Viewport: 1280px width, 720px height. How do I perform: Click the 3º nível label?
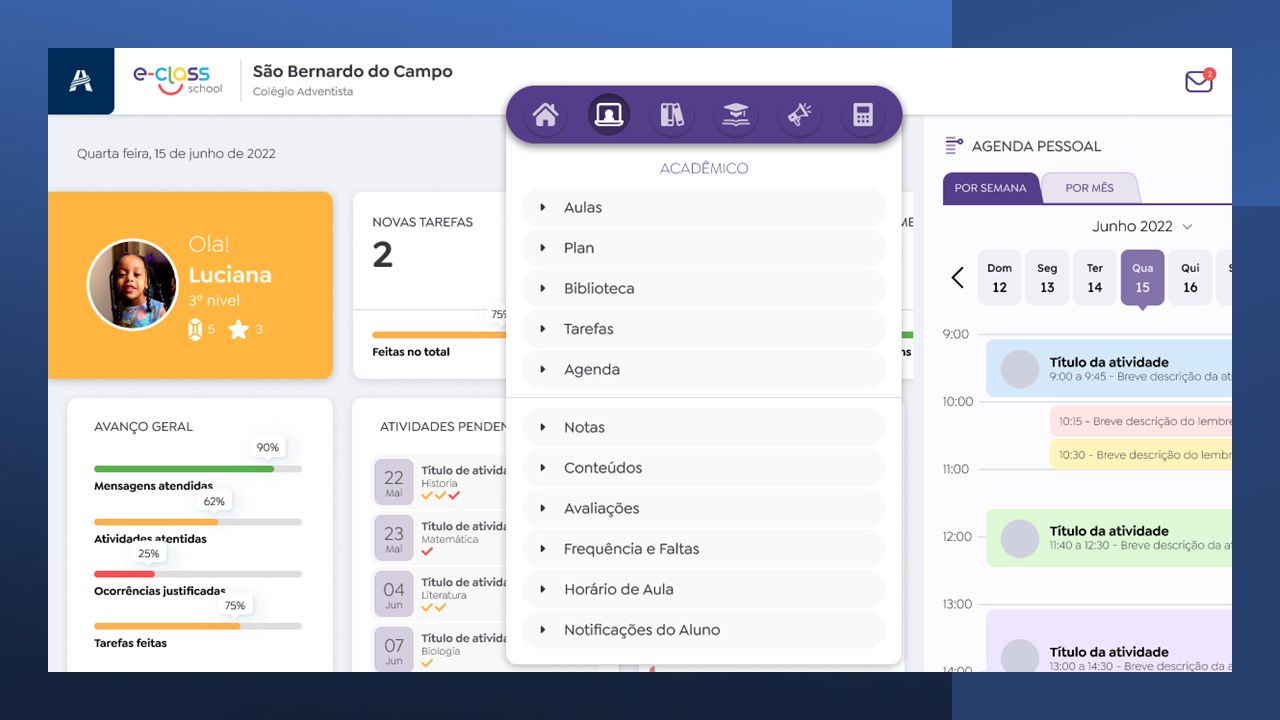point(214,300)
